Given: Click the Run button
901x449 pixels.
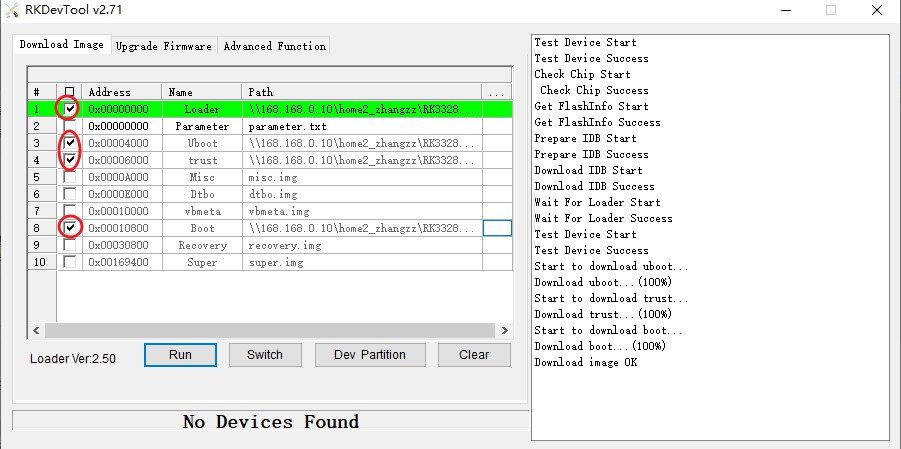Looking at the screenshot, I should point(180,355).
